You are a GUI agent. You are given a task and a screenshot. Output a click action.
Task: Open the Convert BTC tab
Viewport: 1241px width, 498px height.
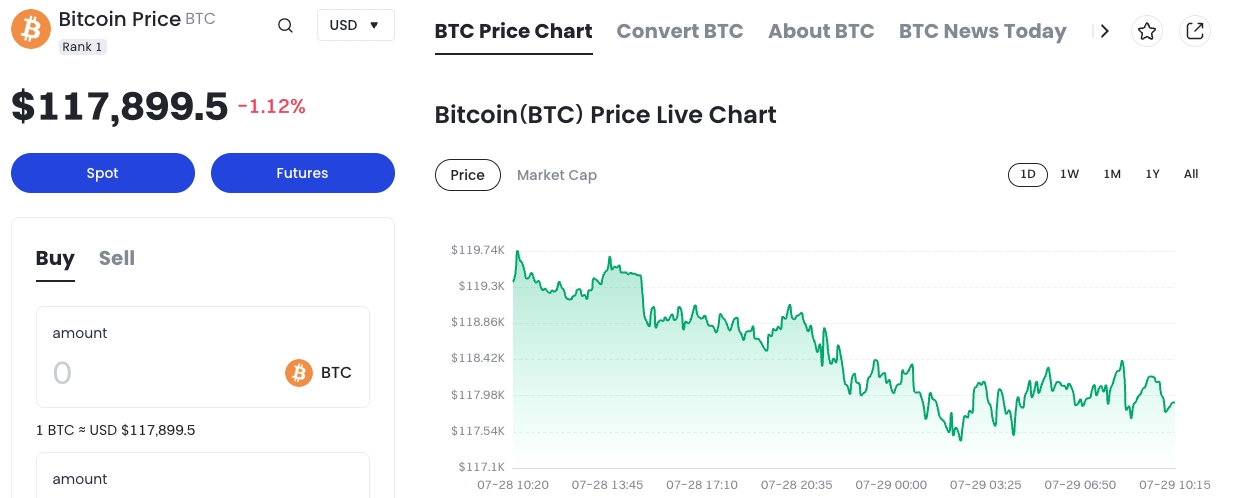pyautogui.click(x=680, y=31)
